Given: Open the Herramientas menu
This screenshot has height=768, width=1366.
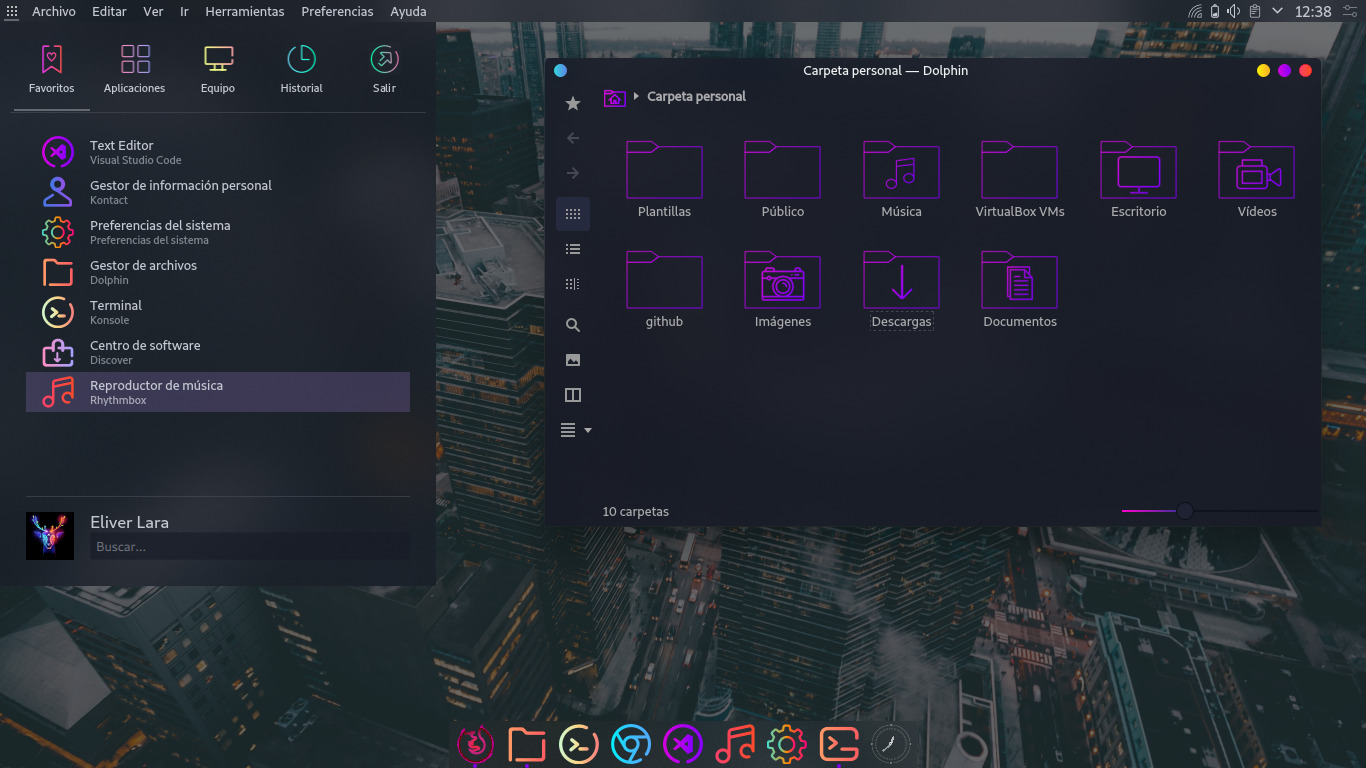Looking at the screenshot, I should (x=244, y=11).
